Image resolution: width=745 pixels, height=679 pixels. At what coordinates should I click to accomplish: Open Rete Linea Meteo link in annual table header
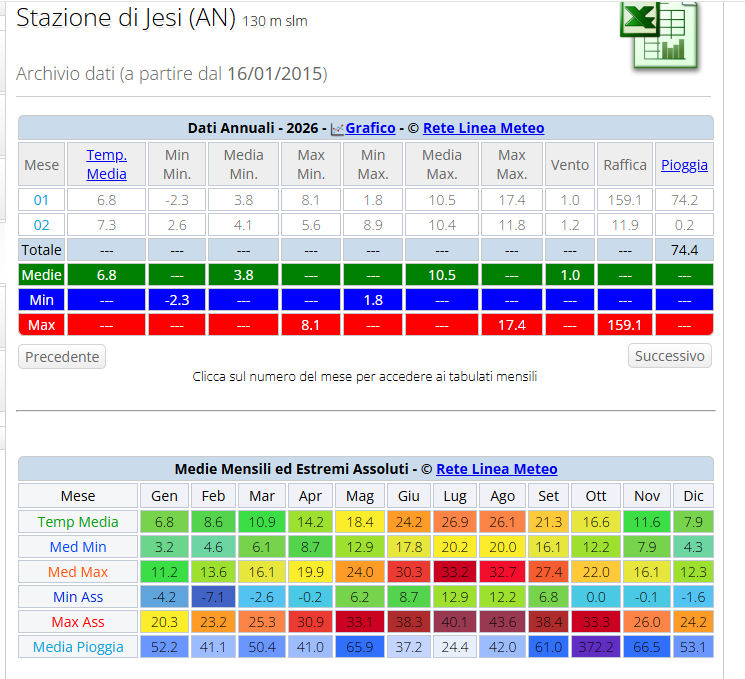(483, 128)
